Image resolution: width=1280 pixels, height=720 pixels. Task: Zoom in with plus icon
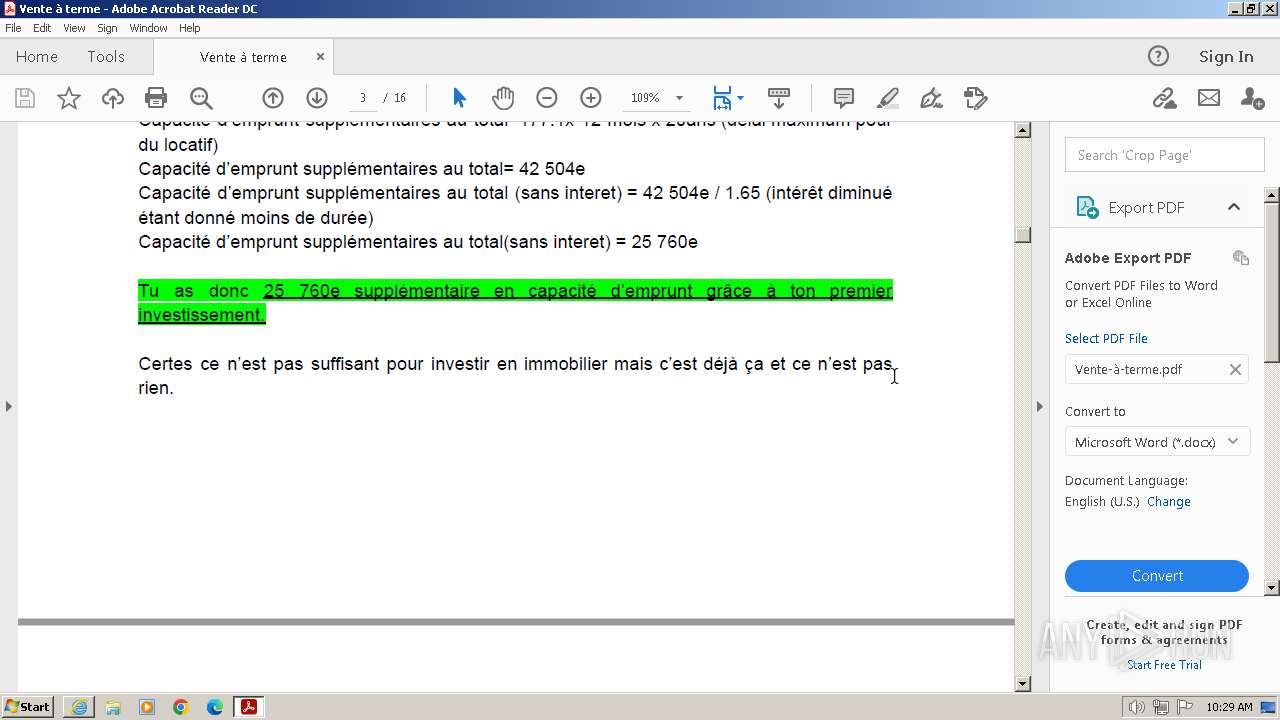point(591,98)
